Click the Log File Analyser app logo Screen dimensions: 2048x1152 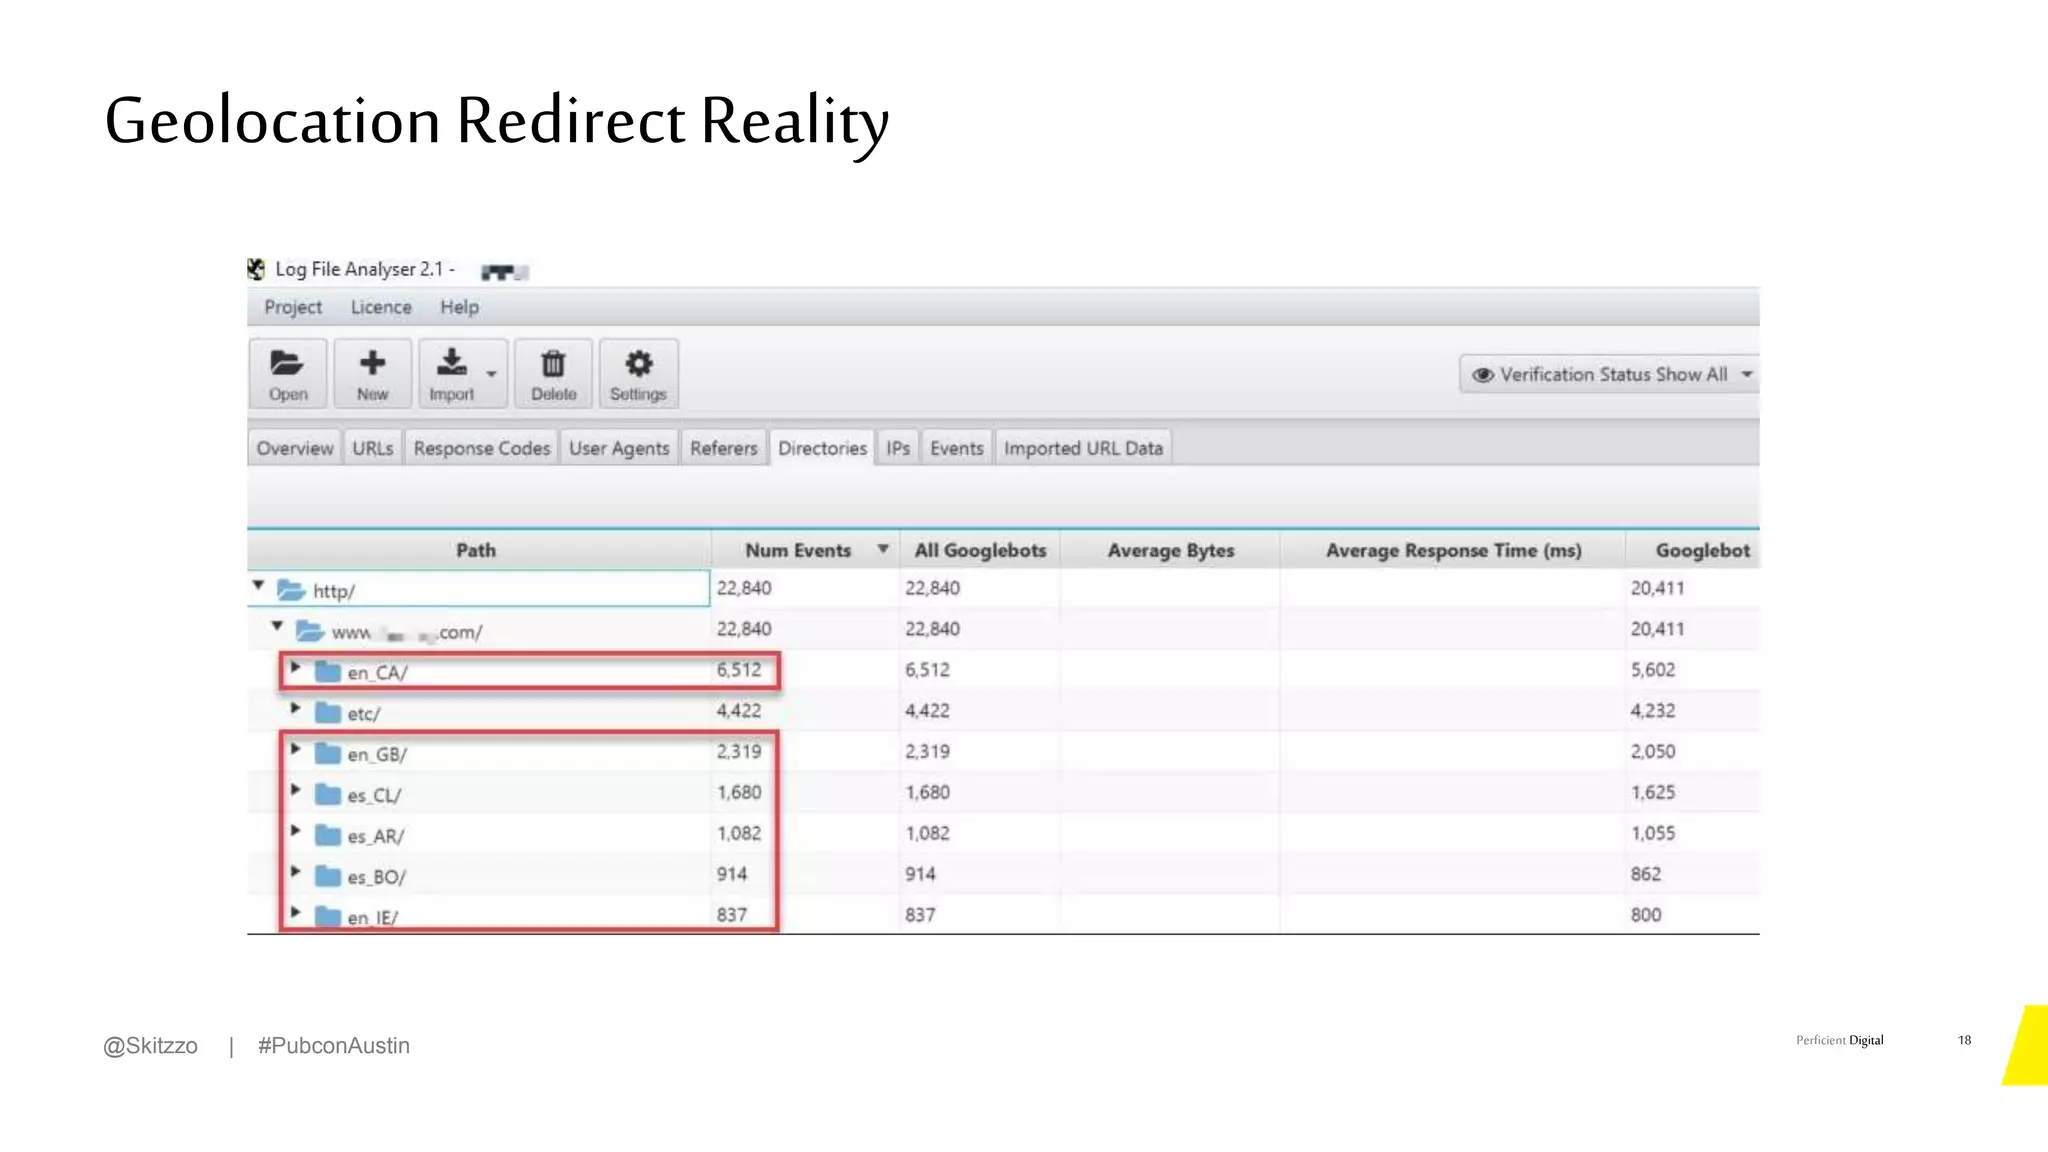(257, 269)
